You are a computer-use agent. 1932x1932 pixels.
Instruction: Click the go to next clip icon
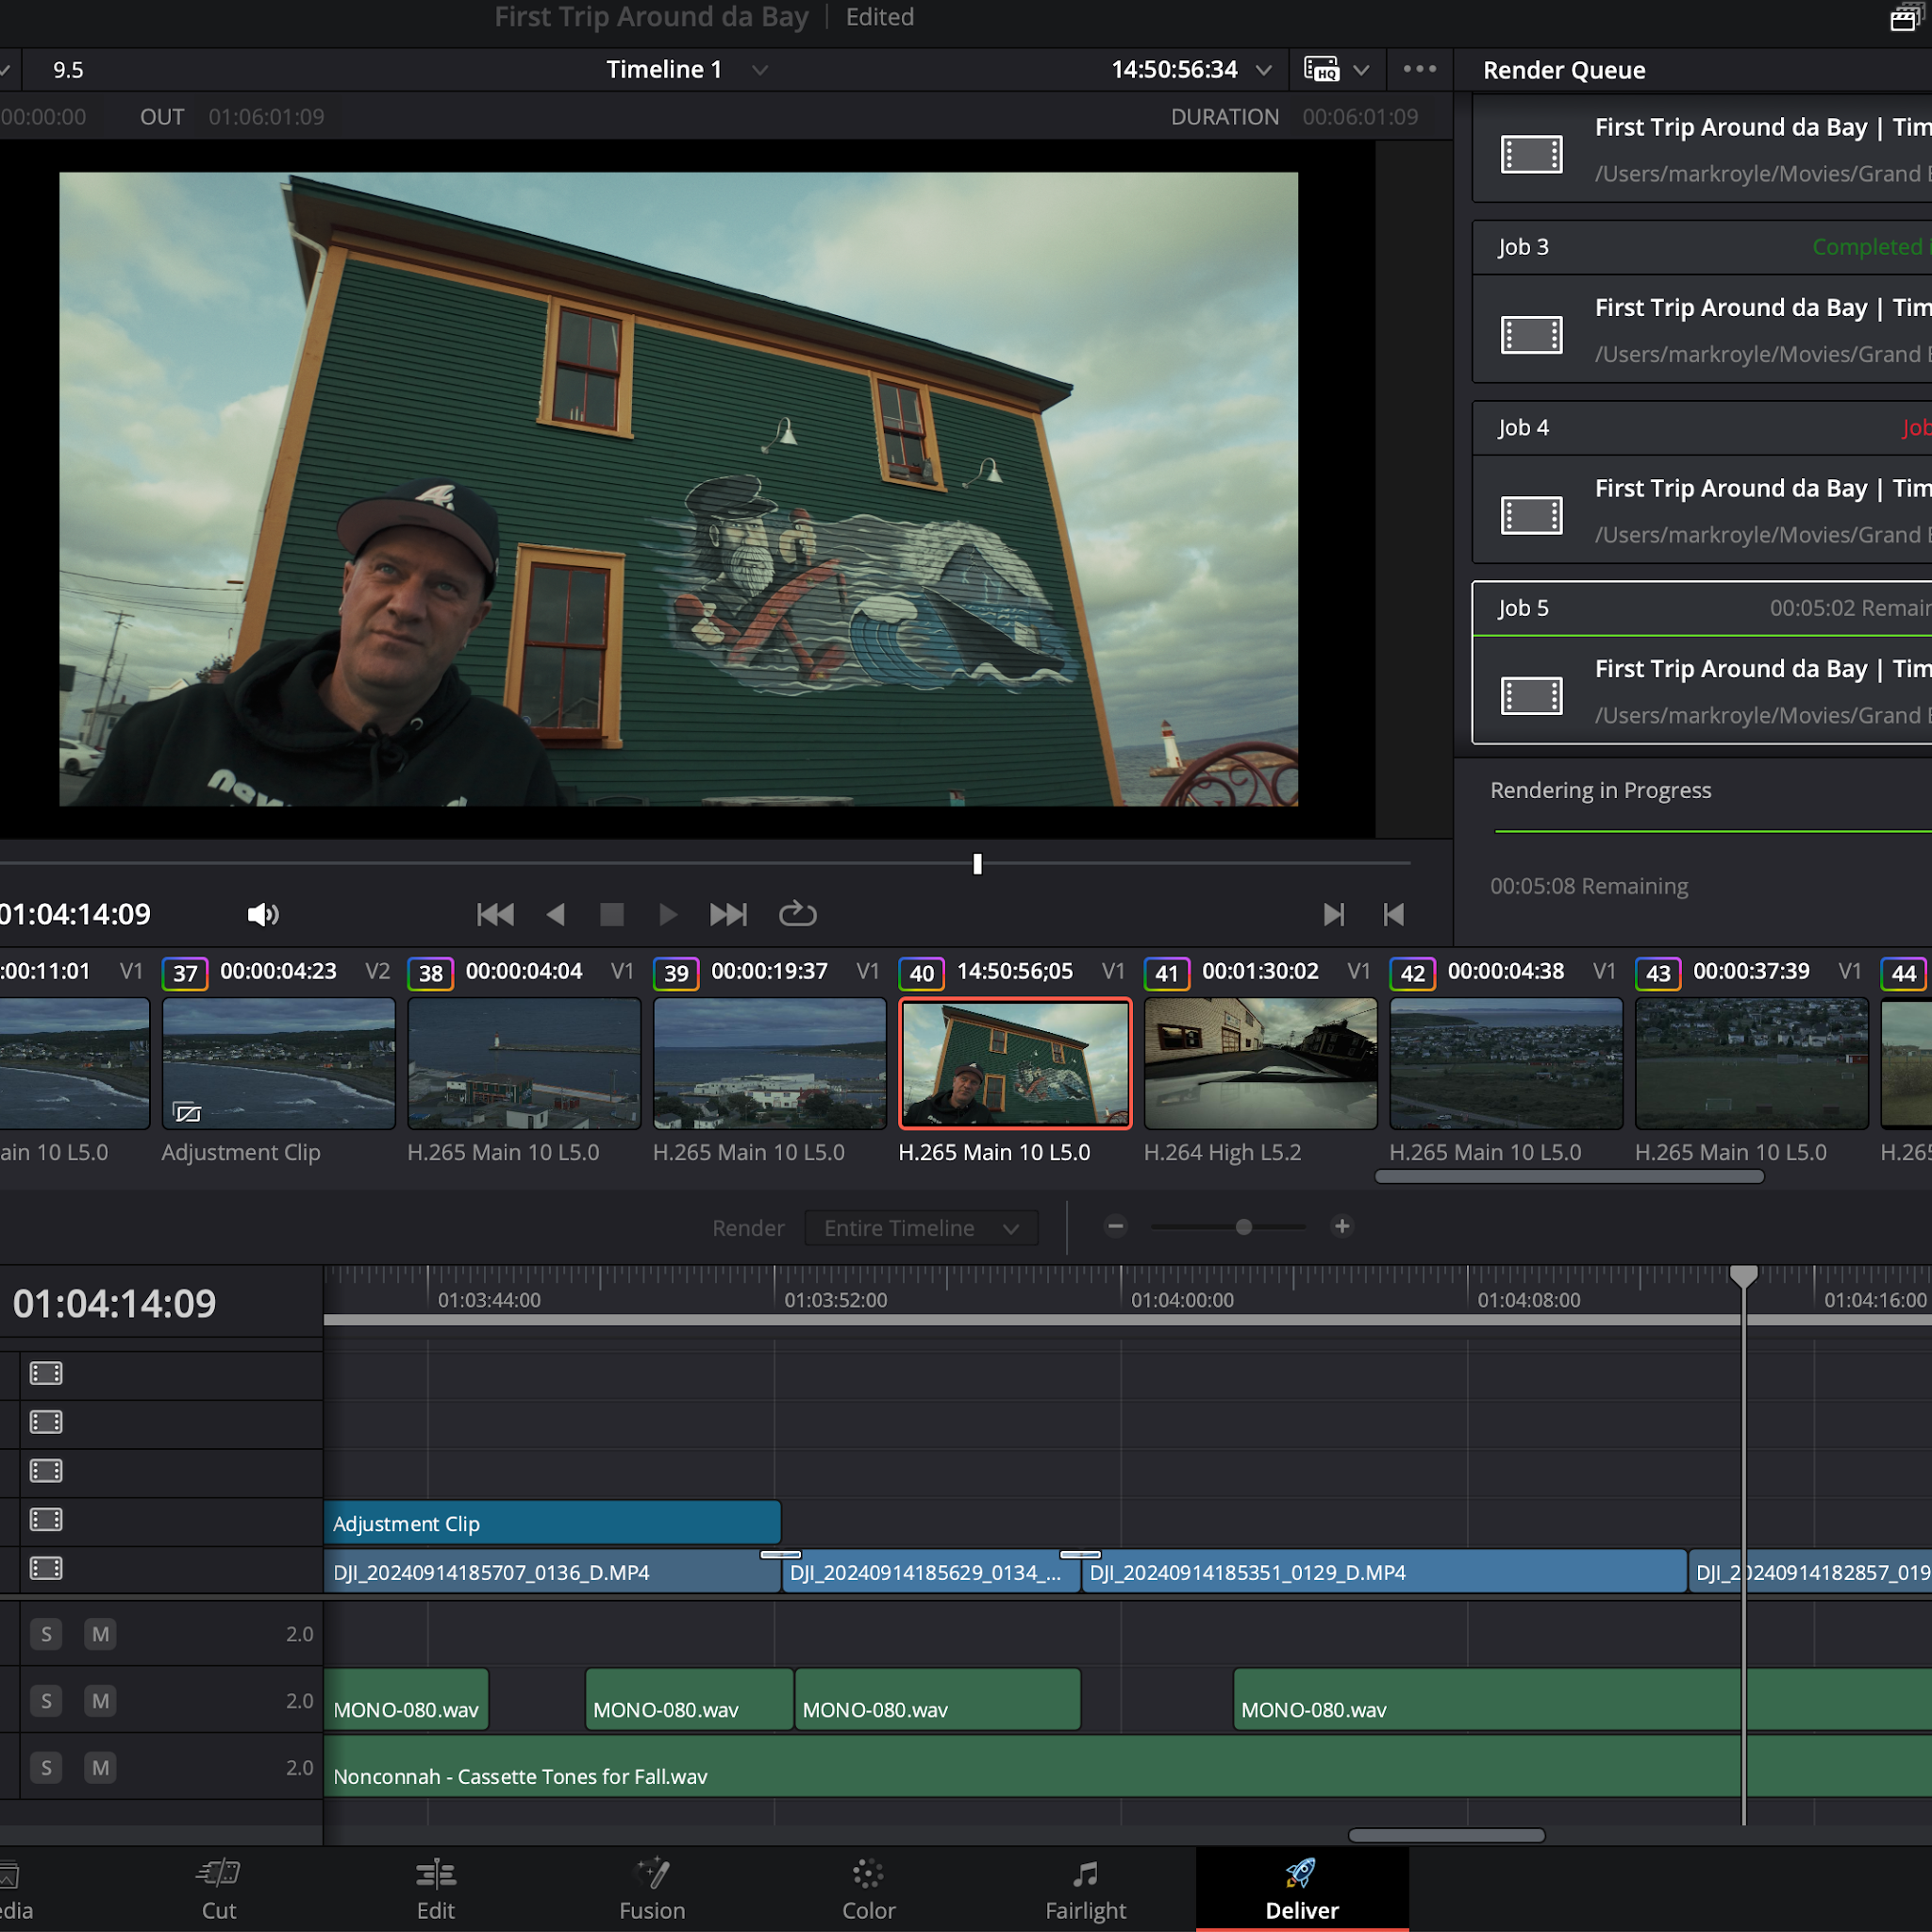pyautogui.click(x=1333, y=914)
